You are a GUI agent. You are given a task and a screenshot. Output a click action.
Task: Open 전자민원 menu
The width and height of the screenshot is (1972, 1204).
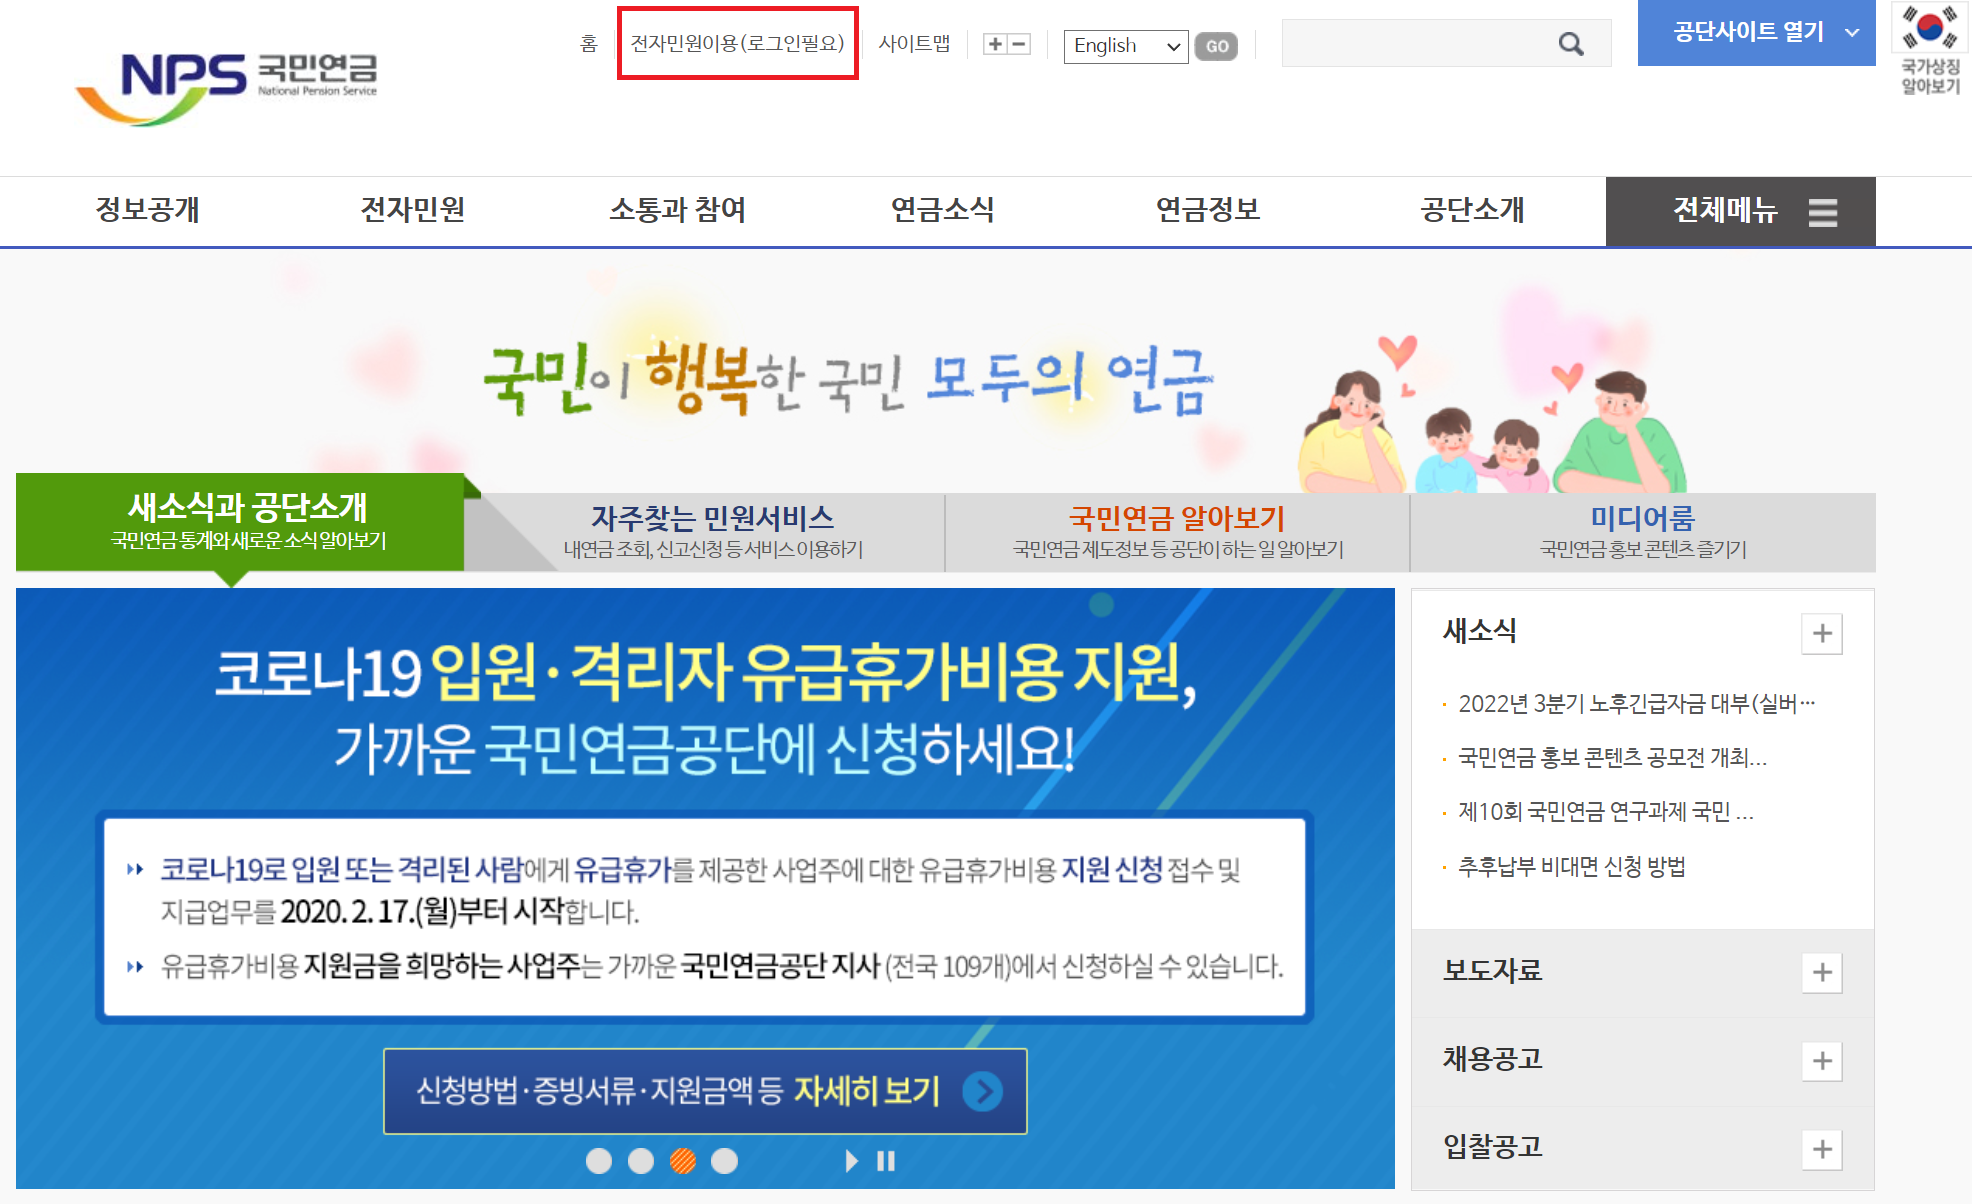point(412,210)
